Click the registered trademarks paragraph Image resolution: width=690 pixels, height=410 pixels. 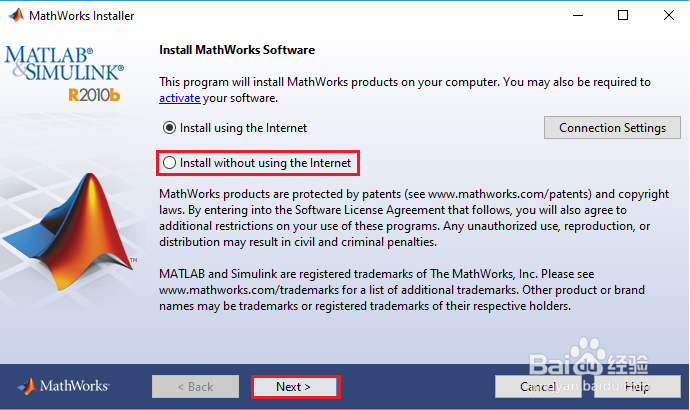click(406, 290)
